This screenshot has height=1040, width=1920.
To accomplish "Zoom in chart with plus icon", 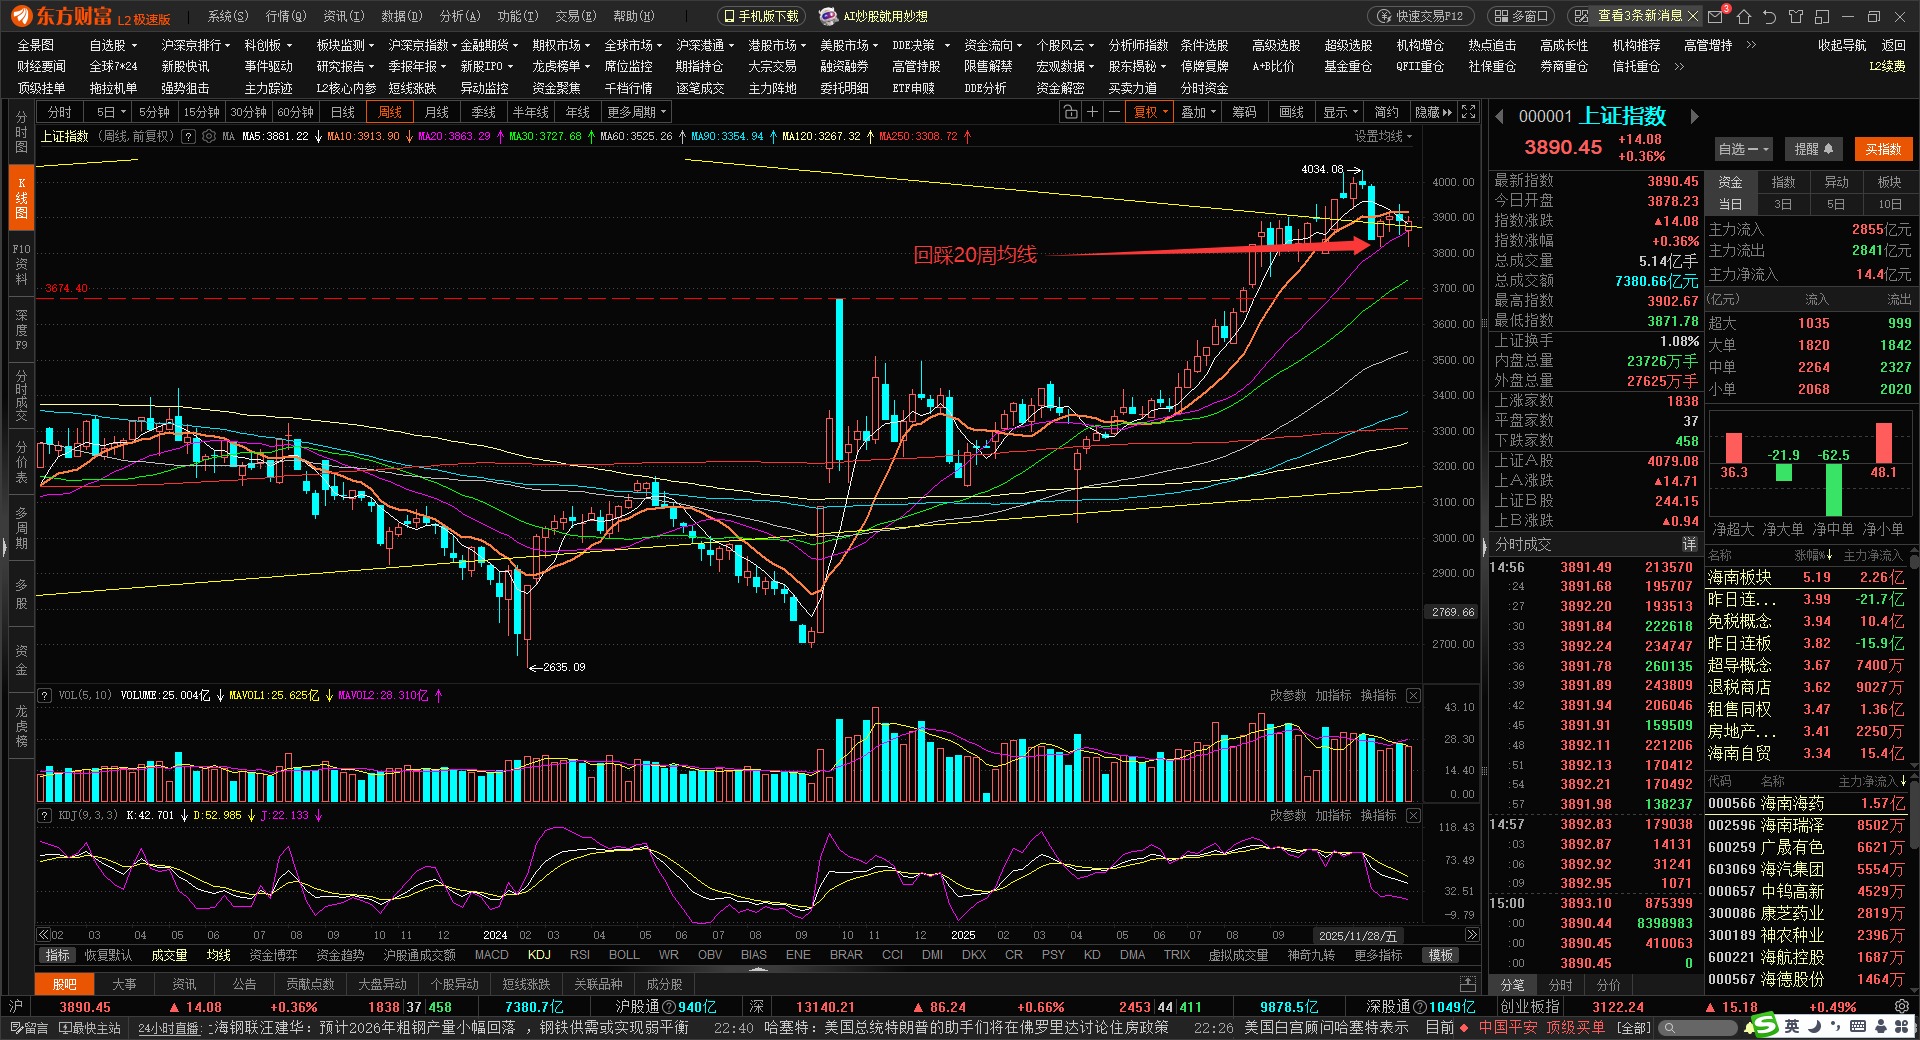I will 1093,112.
